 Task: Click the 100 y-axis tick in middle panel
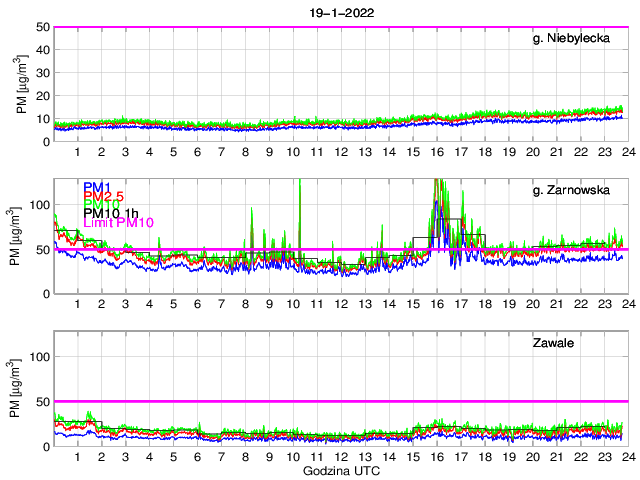coord(39,204)
